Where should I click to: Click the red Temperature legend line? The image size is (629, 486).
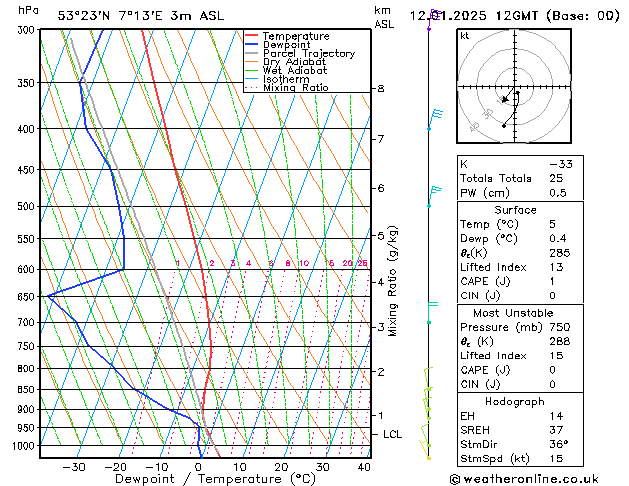coord(251,36)
